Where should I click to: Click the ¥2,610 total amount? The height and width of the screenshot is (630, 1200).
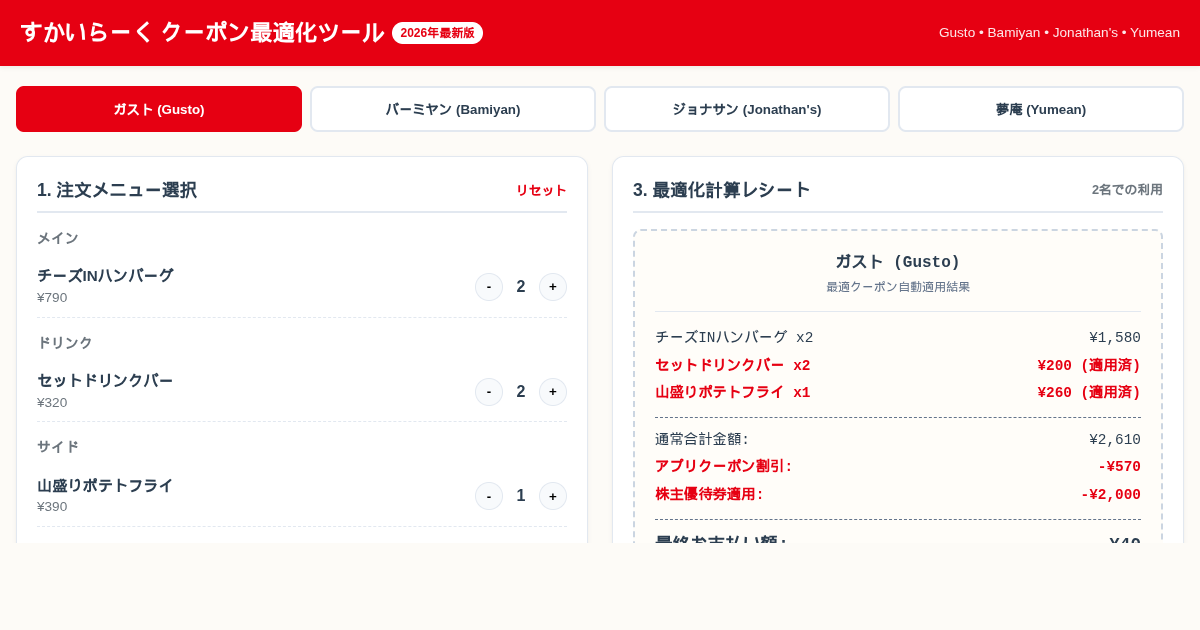pos(1115,440)
